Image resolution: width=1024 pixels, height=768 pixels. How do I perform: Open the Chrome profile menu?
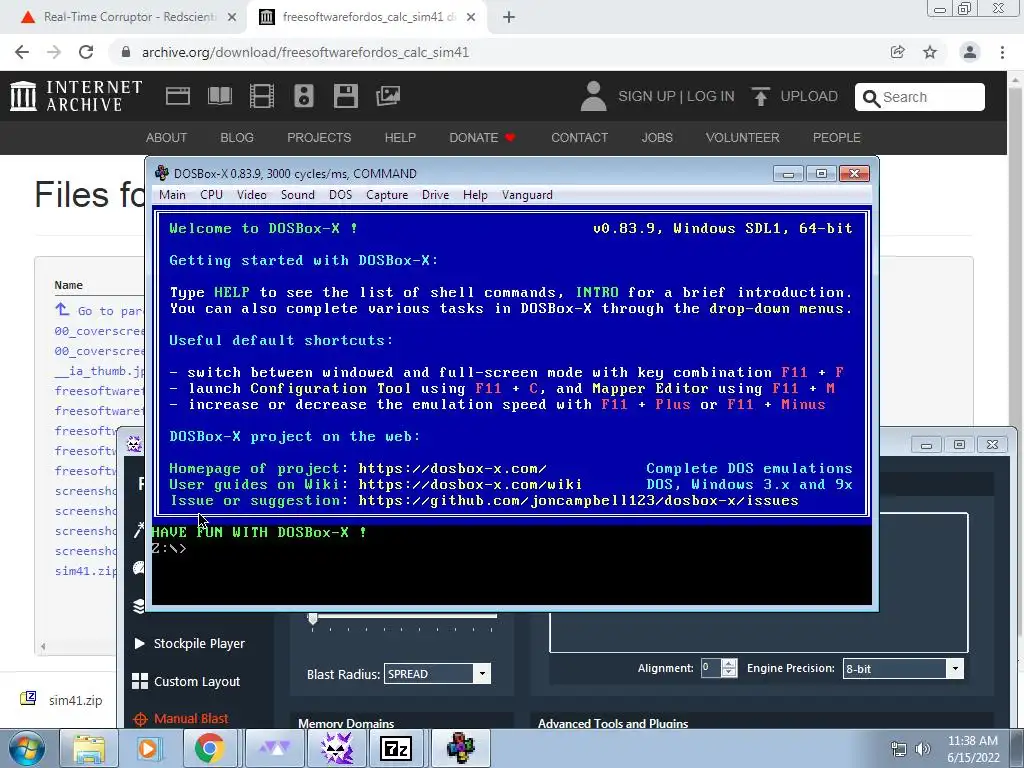click(x=970, y=52)
